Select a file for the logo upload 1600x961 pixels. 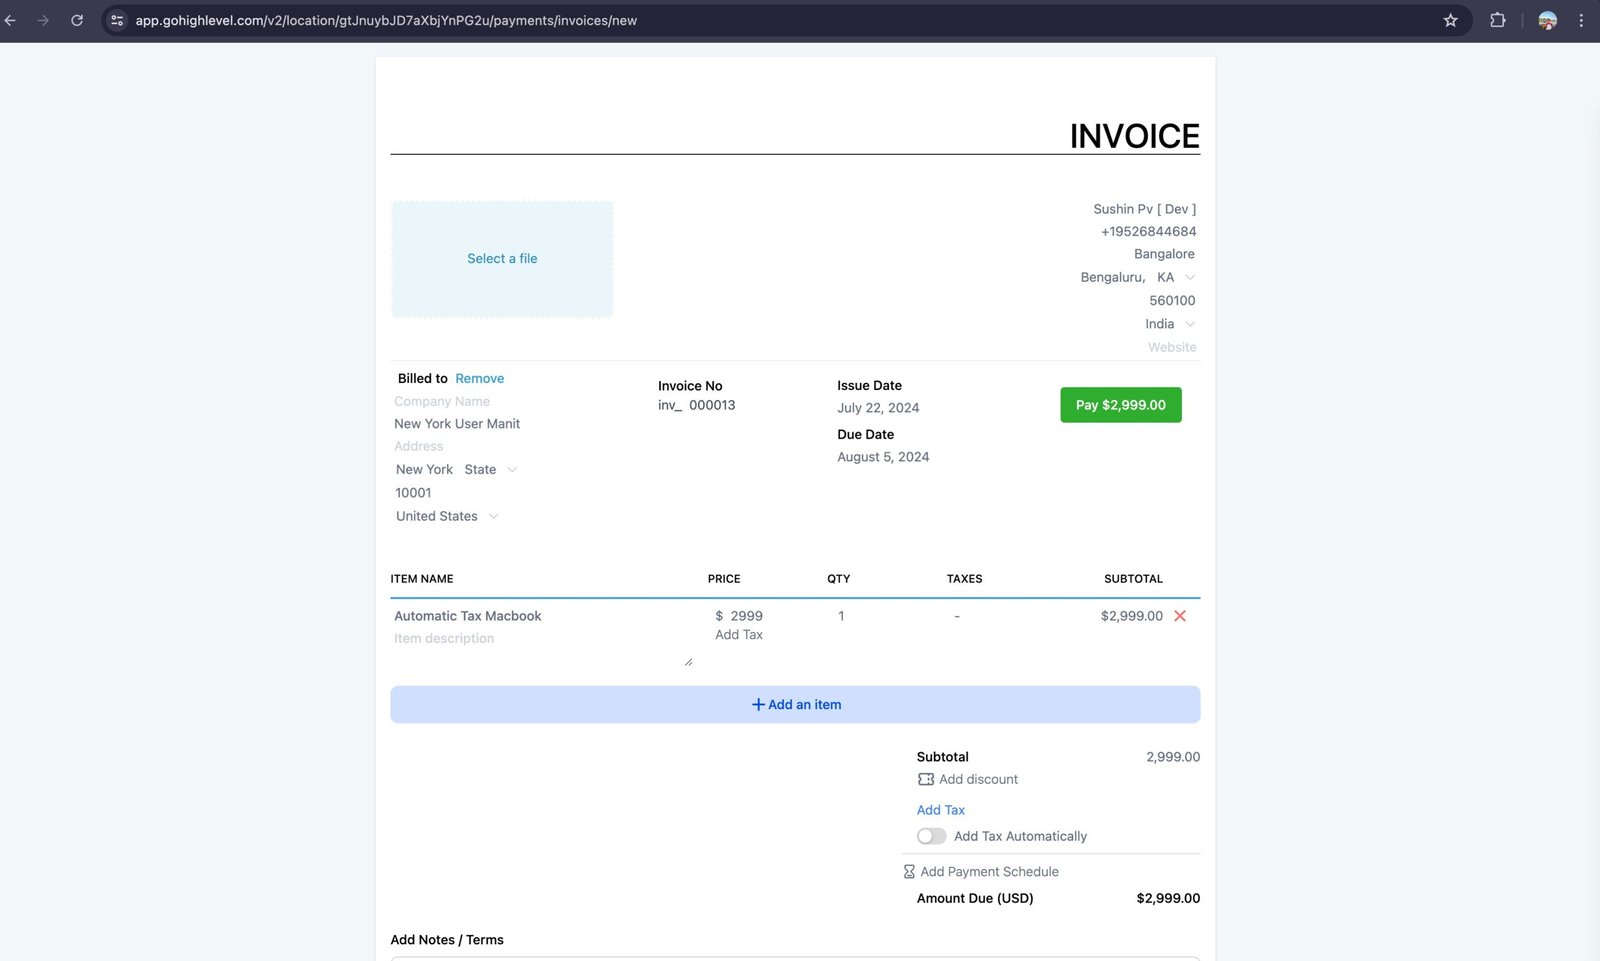coord(502,259)
